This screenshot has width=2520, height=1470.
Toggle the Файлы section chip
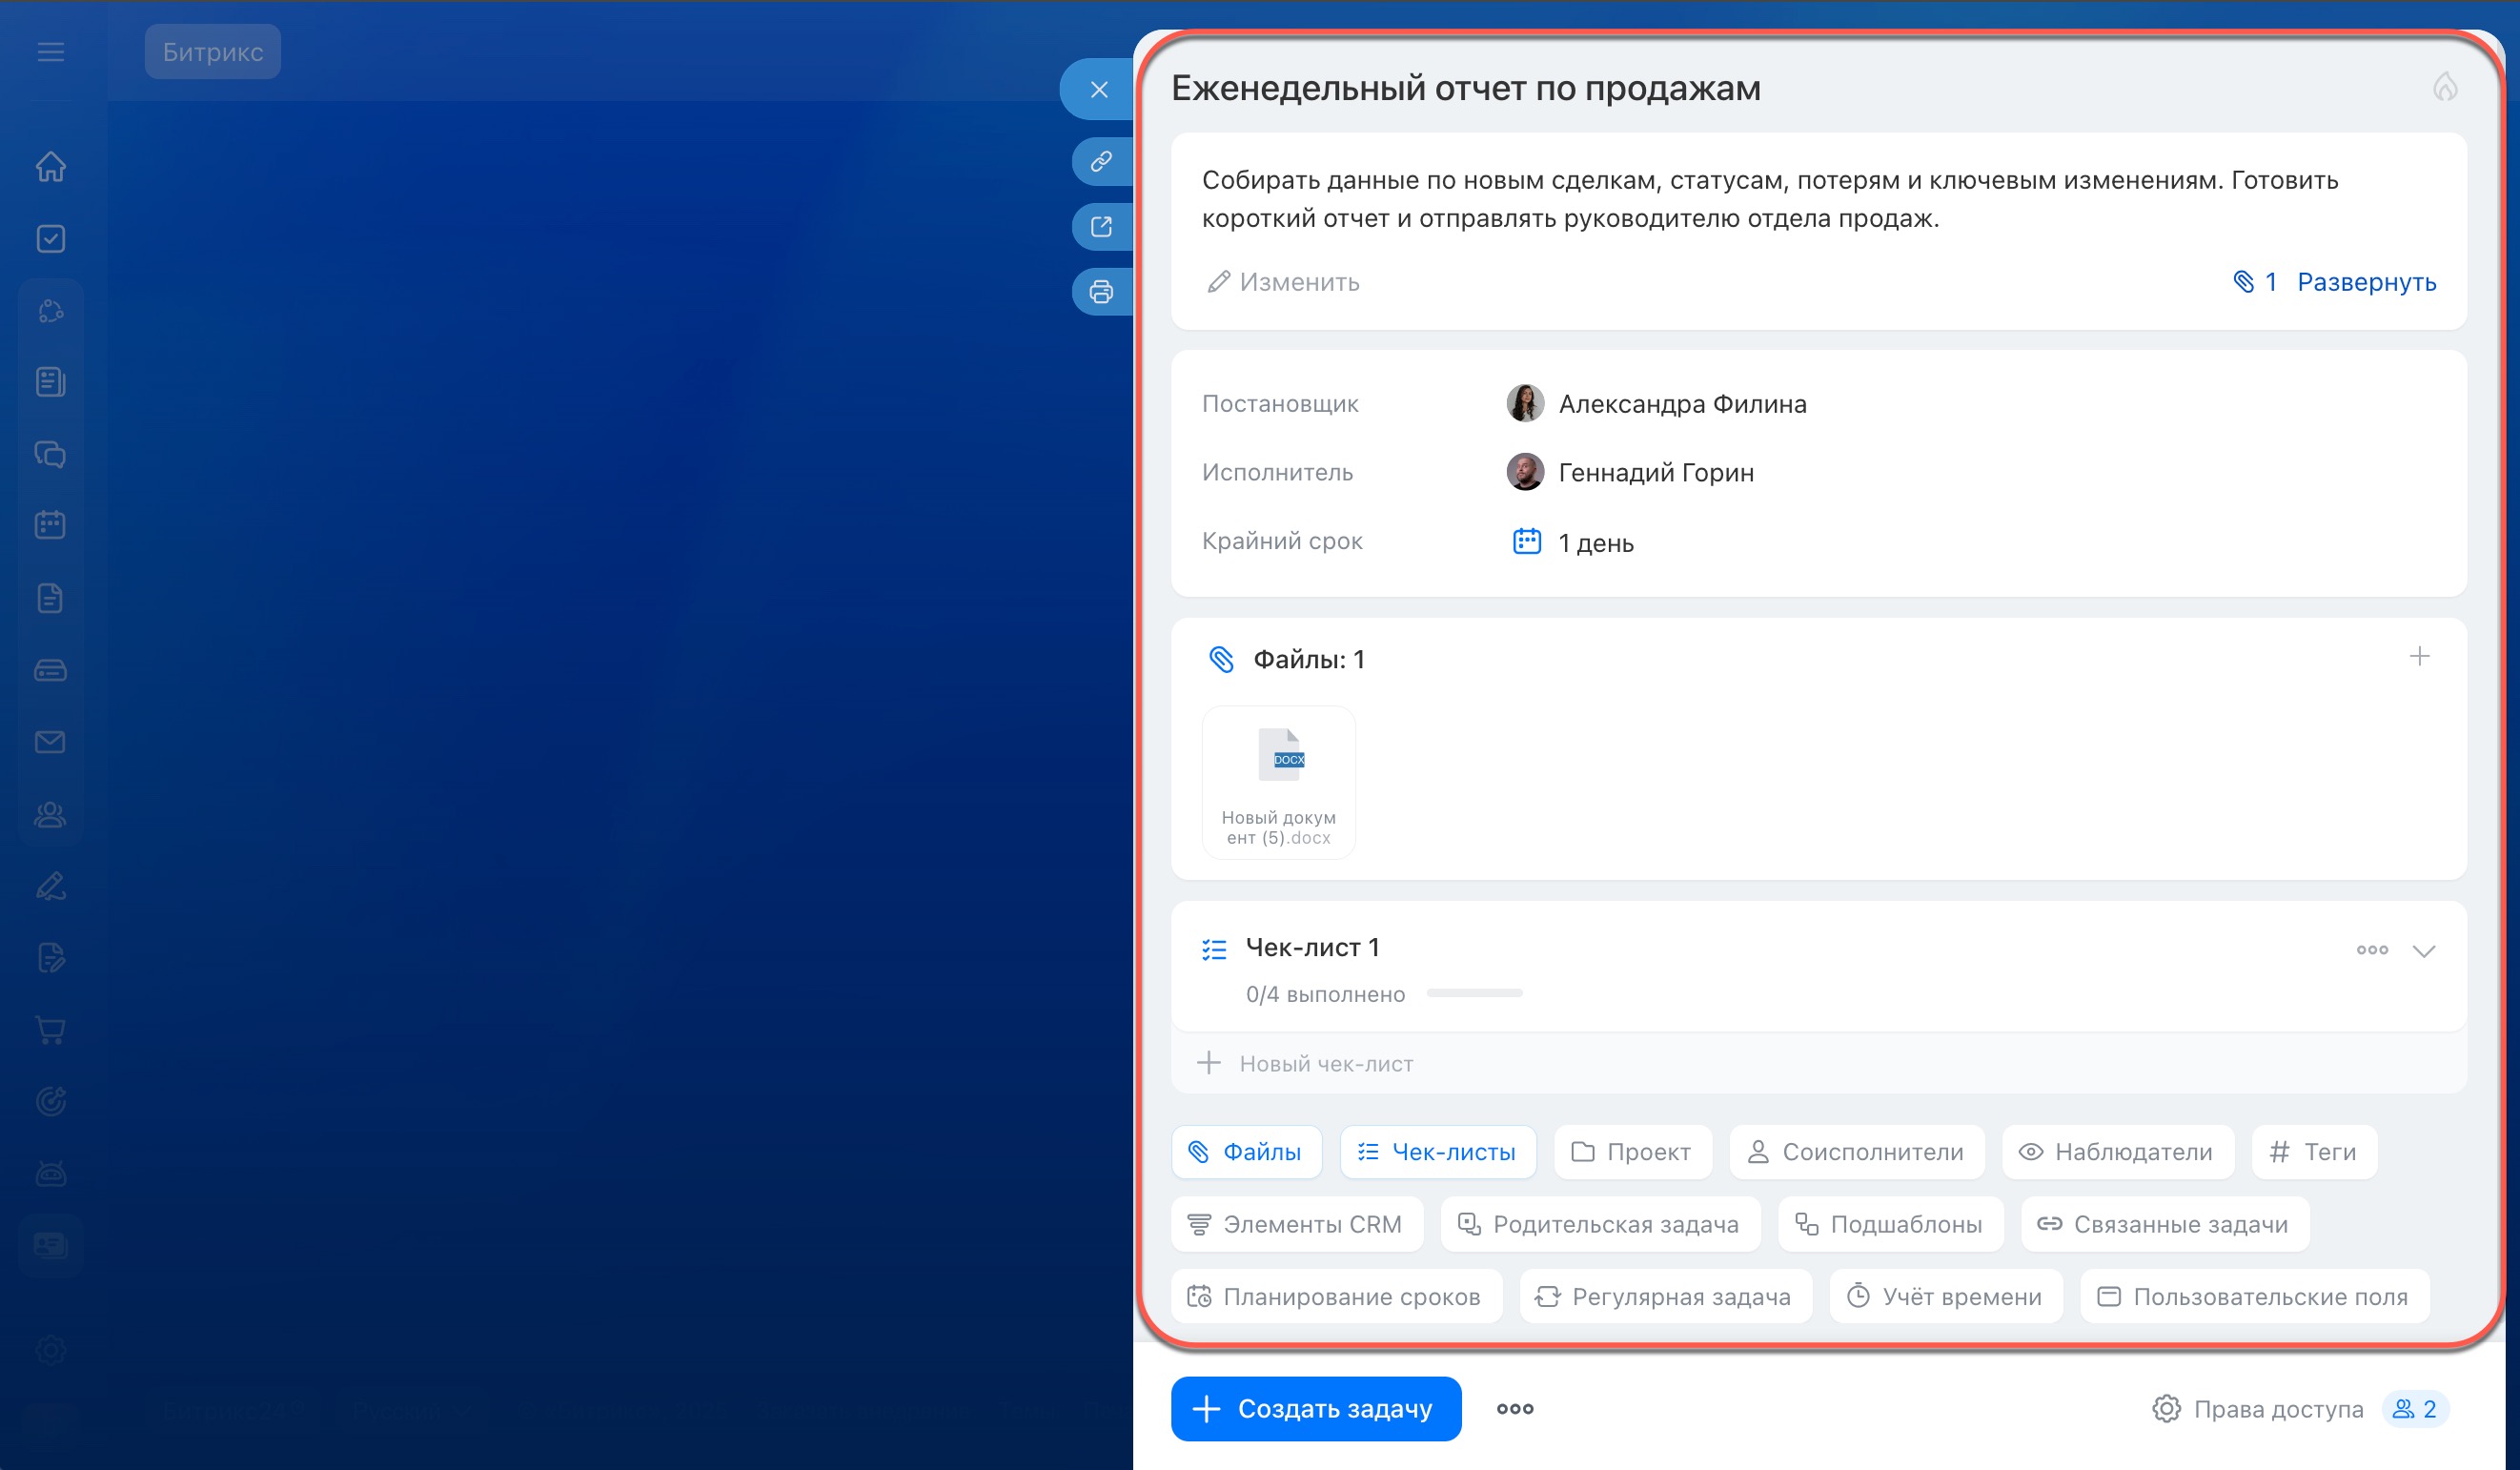click(1246, 1152)
